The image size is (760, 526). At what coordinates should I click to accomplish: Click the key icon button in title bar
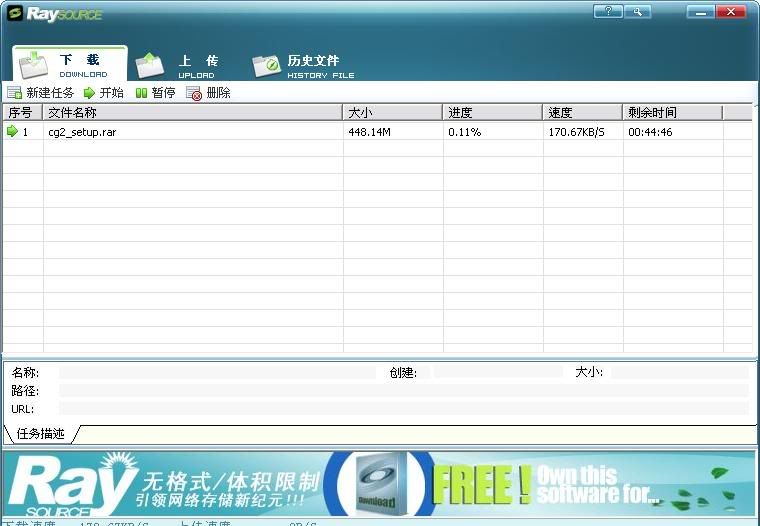tap(636, 11)
